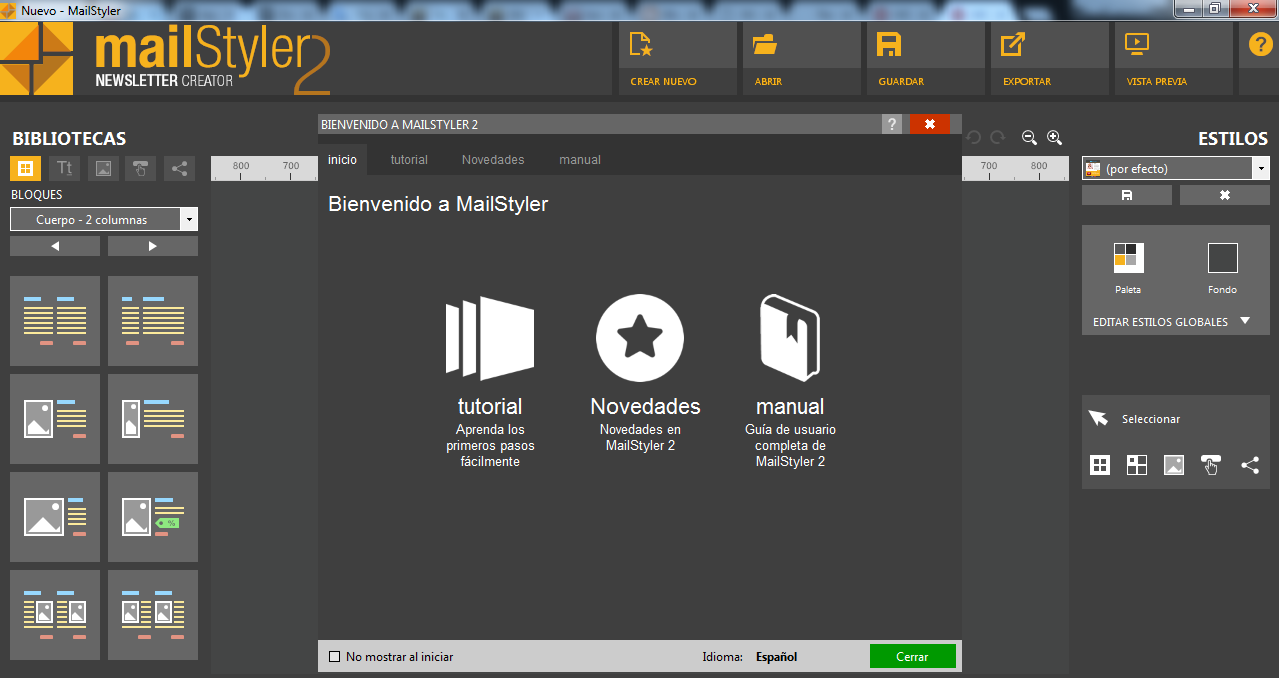Open the '(por efecto)' style dropdown
1279x678 pixels.
click(x=1176, y=168)
